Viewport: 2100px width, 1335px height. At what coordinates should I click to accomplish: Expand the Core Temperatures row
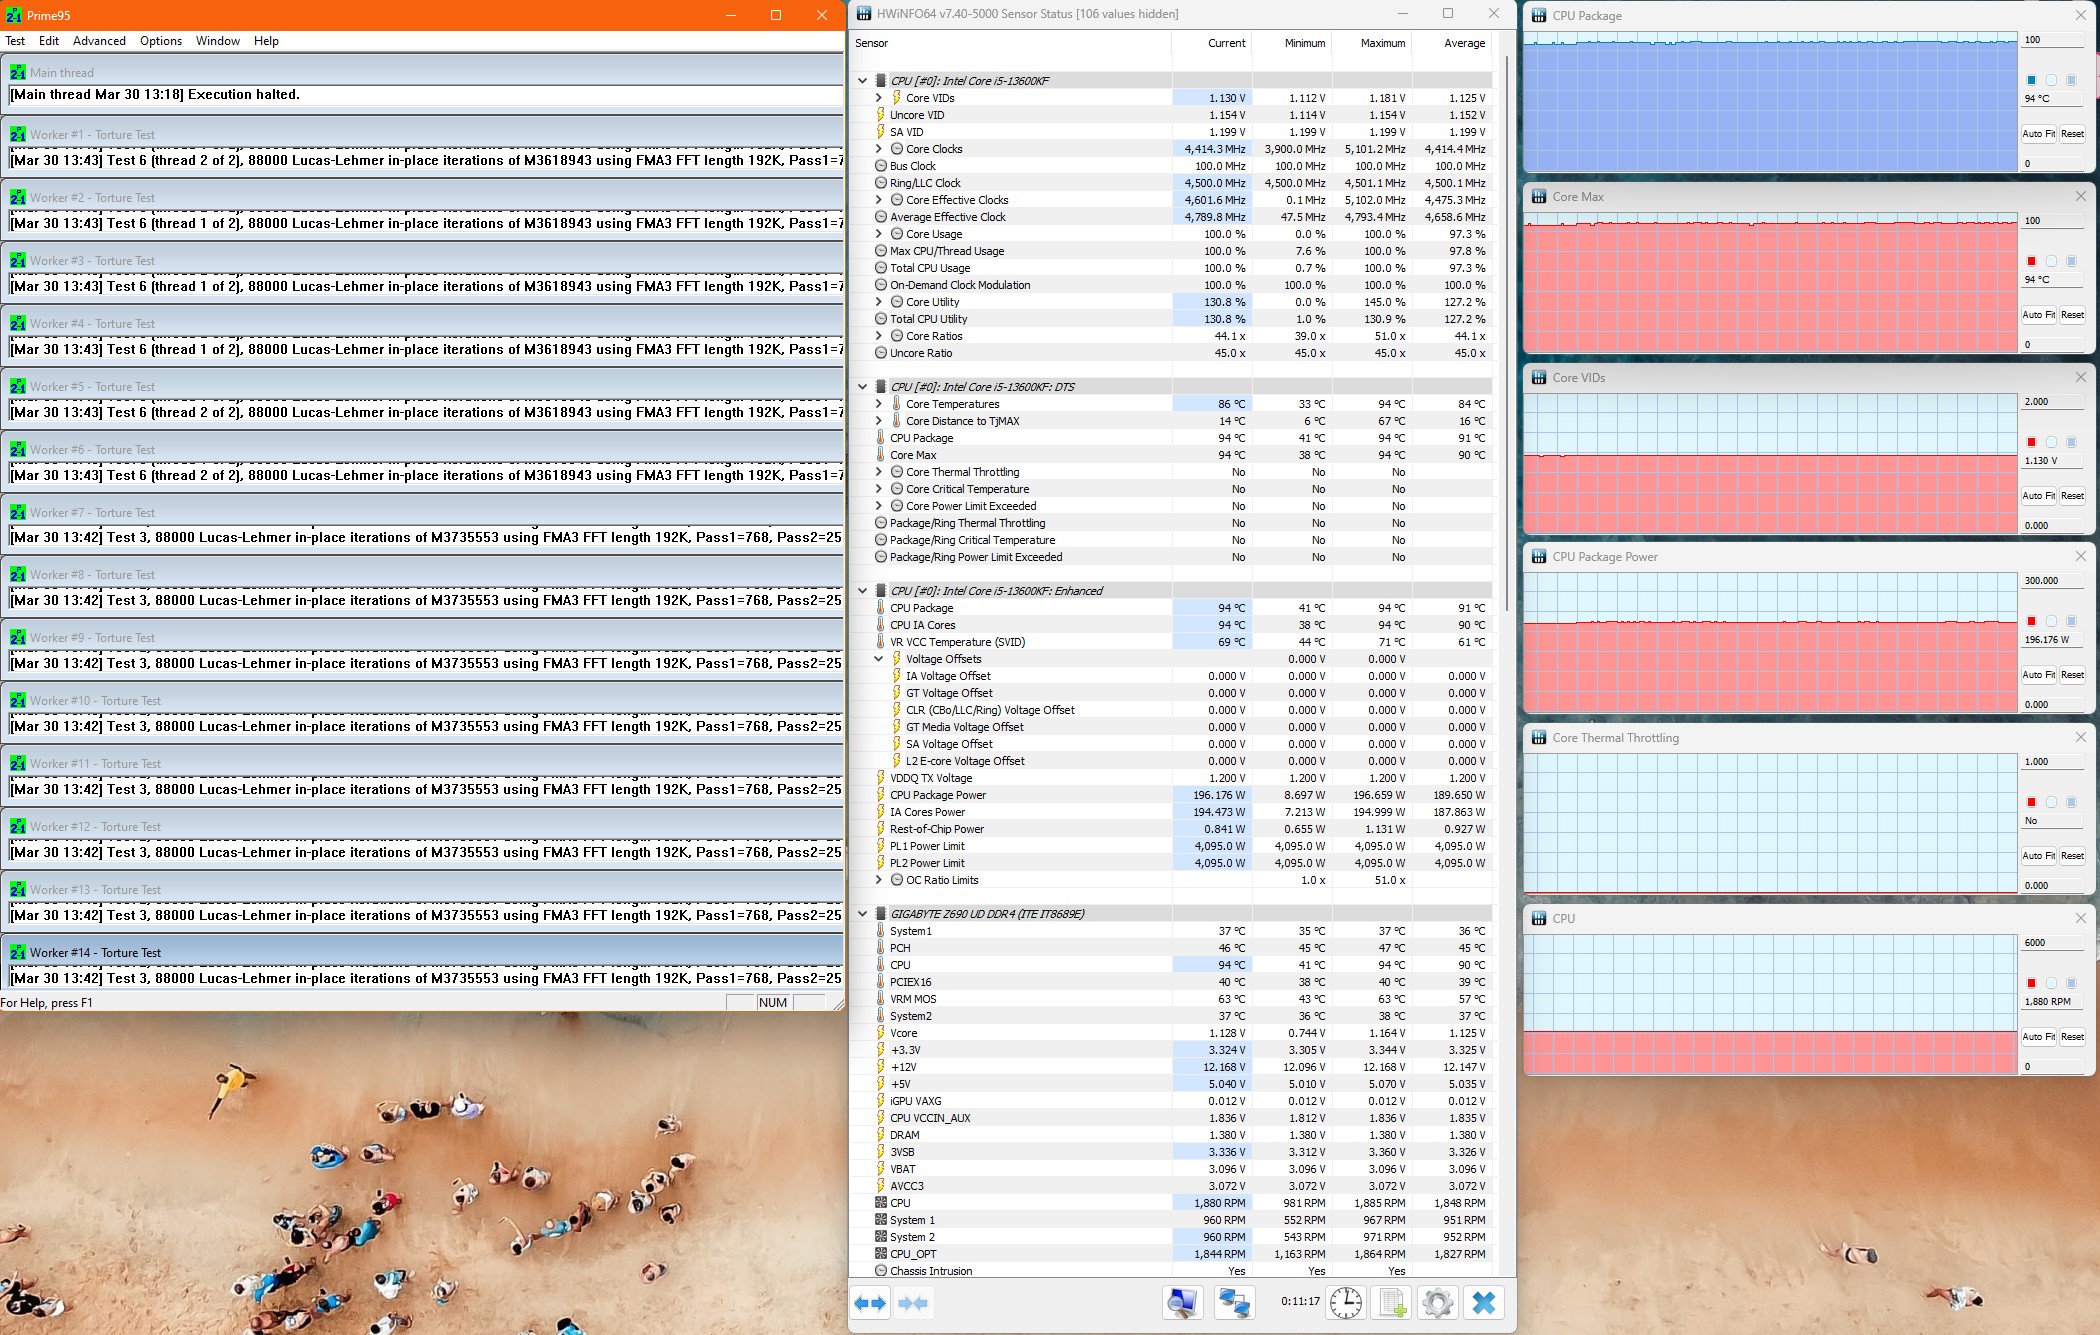tap(879, 404)
